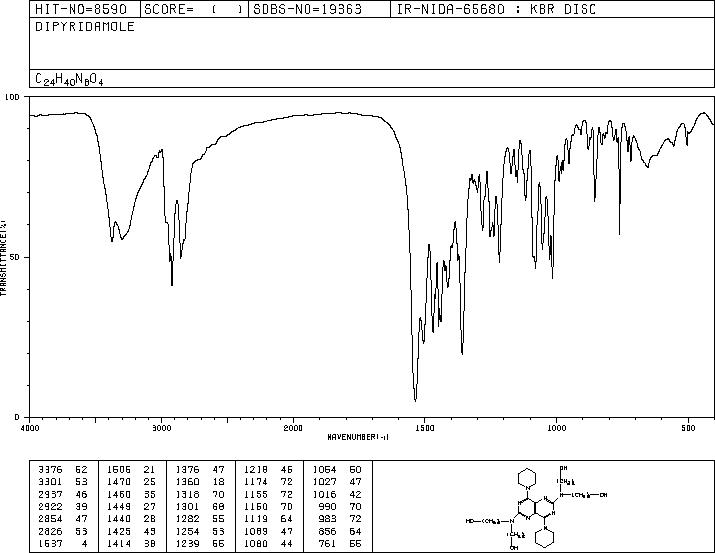
Task: Click the sharp peak near 761 wavenumber
Action: pyautogui.click(x=619, y=232)
